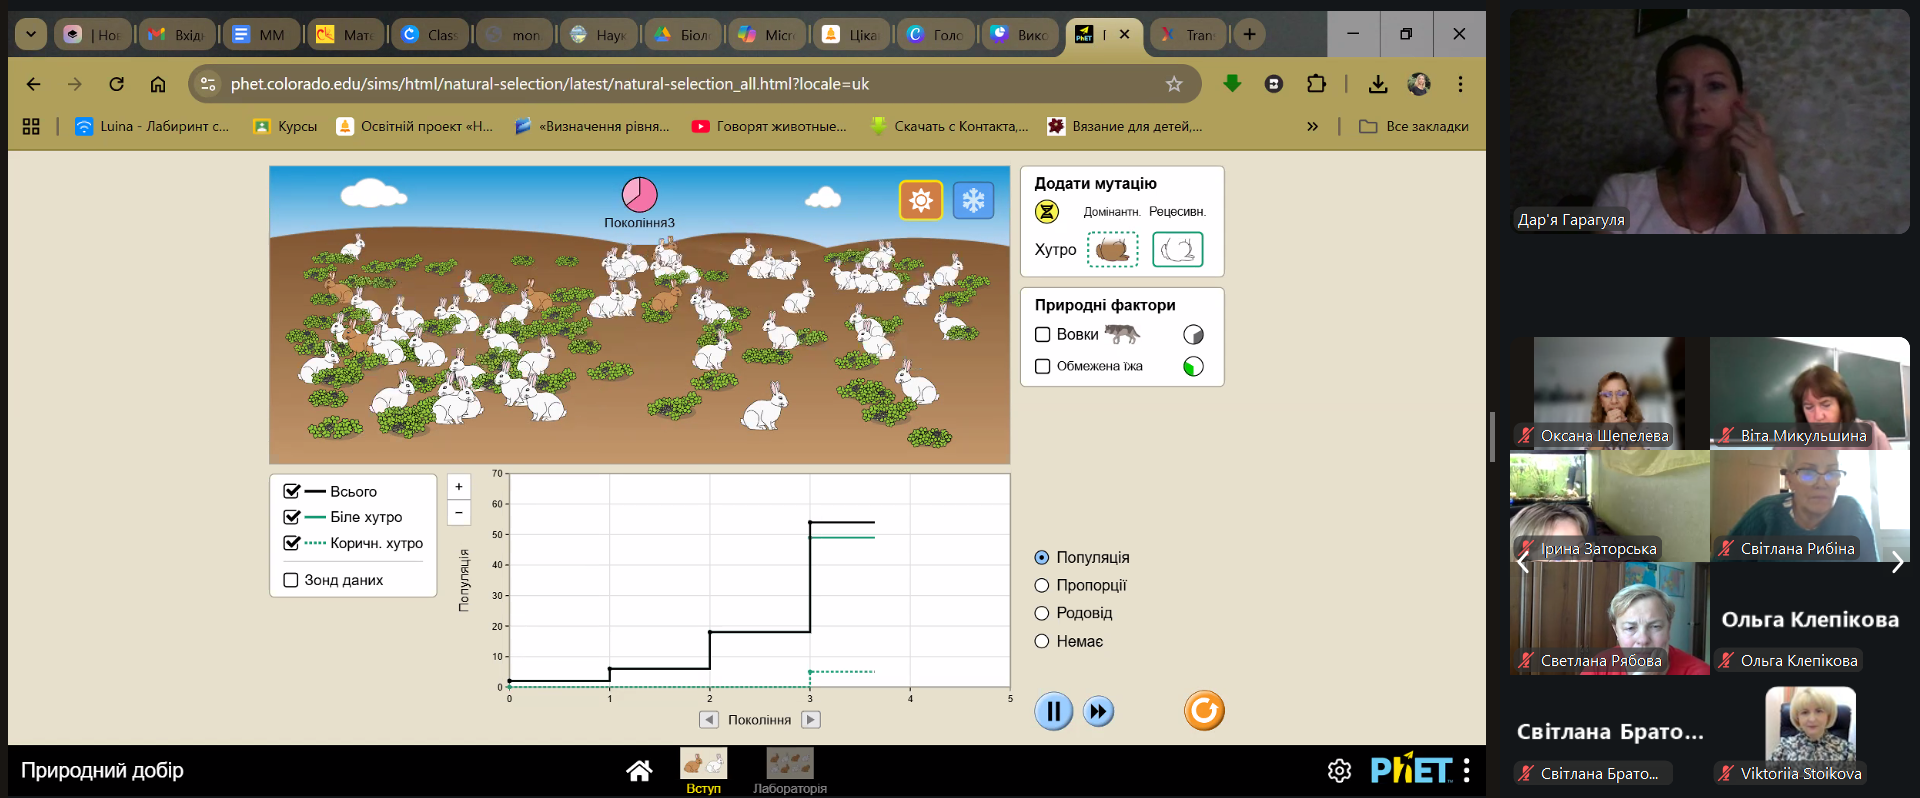Screen dimensions: 1920x798
Task: Switch to the Лабораторія screen tab
Action: 789,771
